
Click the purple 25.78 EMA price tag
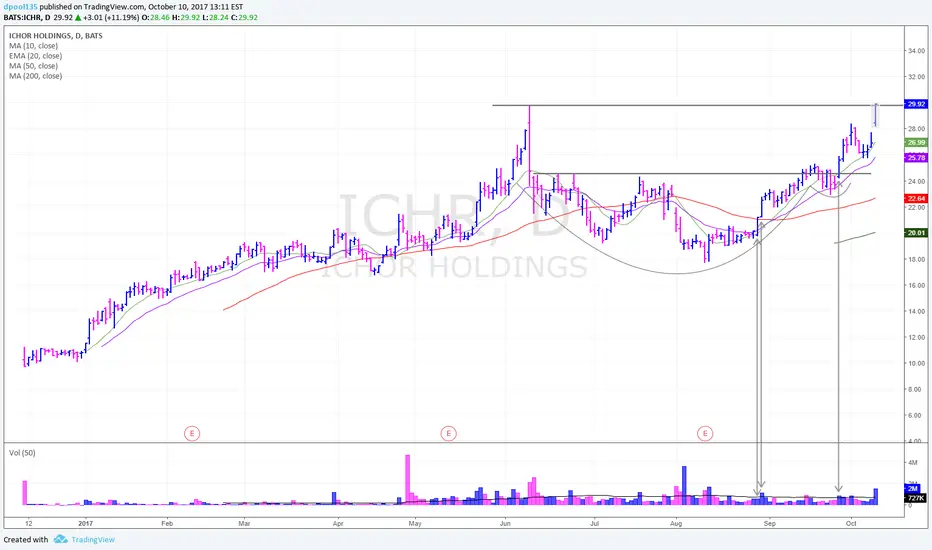[x=915, y=158]
